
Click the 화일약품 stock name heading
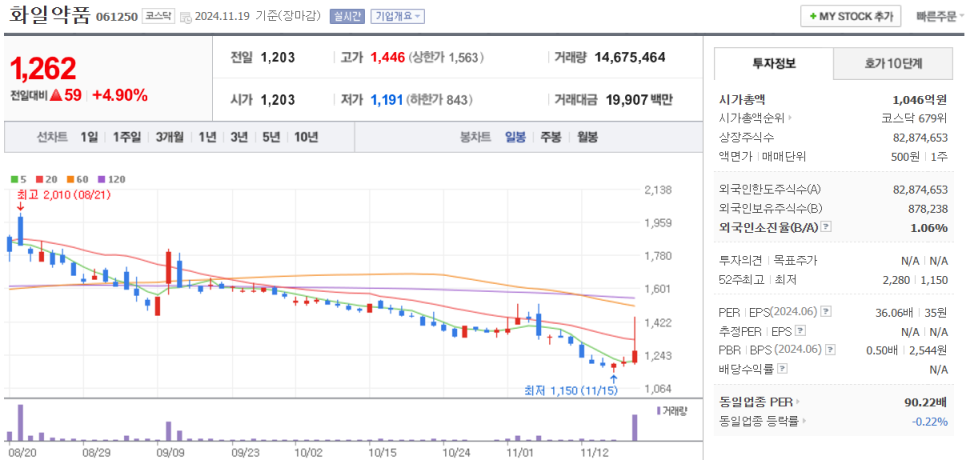[49, 16]
